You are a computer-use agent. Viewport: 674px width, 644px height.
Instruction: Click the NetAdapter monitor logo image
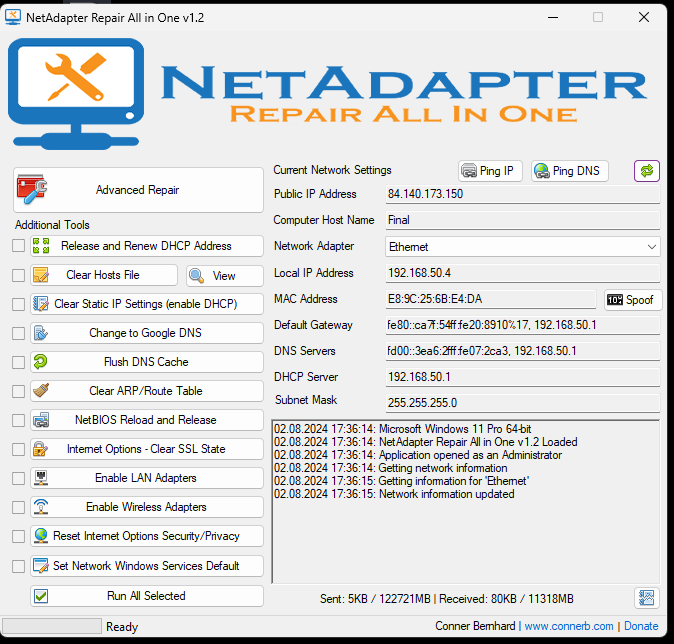[x=76, y=94]
